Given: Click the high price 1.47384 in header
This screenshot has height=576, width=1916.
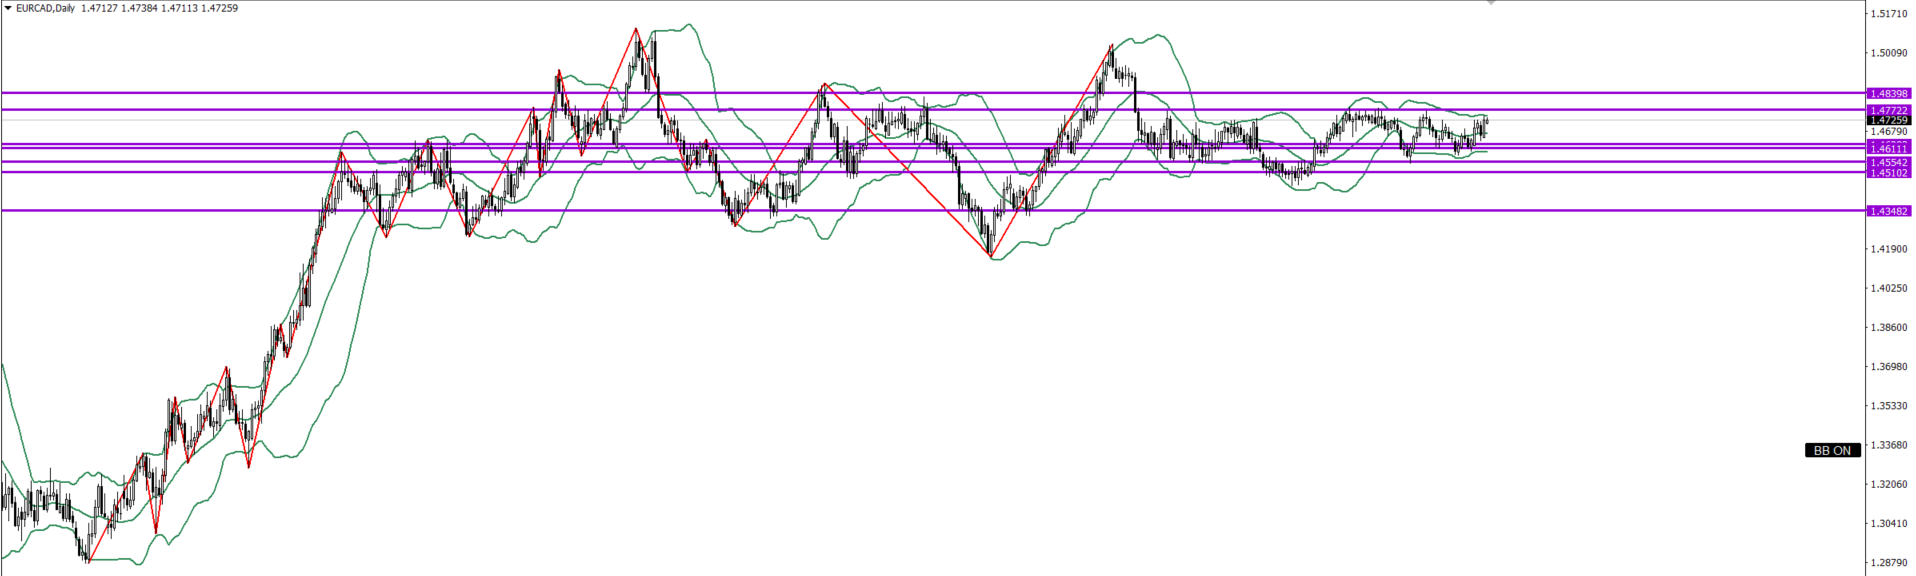Looking at the screenshot, I should point(140,8).
